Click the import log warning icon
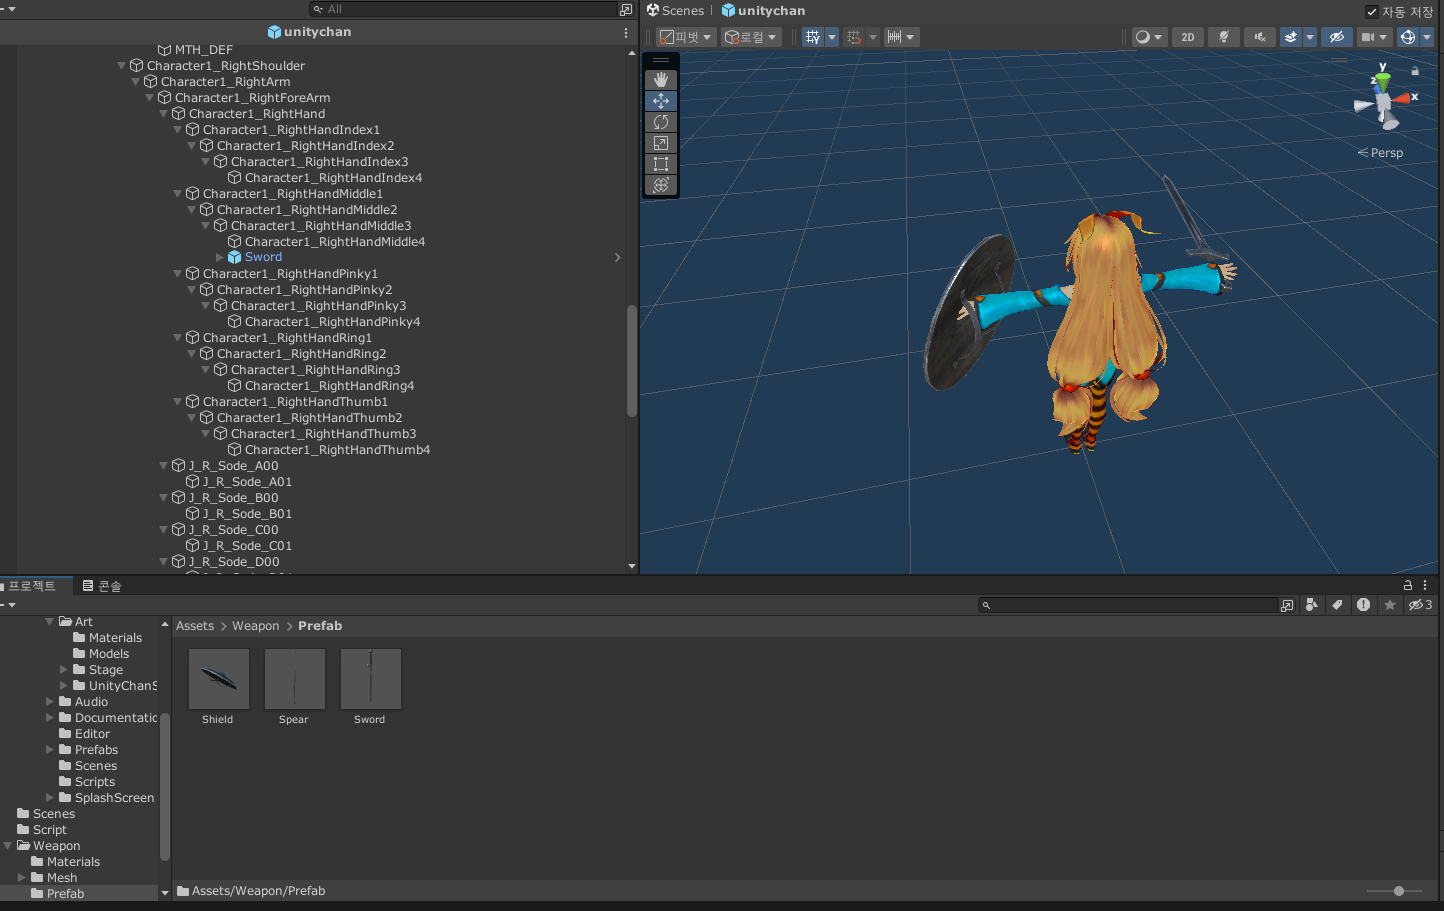The width and height of the screenshot is (1444, 911). point(1363,605)
